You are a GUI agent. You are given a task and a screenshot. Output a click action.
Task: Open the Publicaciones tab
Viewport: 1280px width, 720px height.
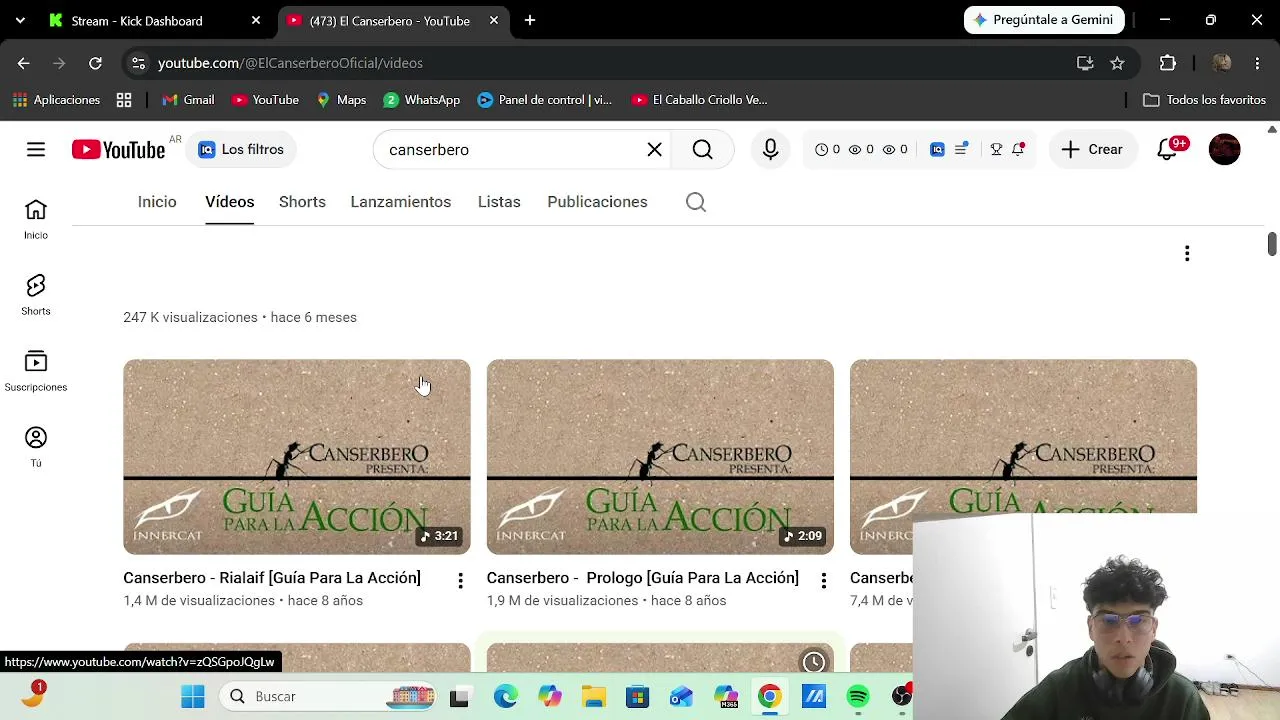click(x=597, y=202)
